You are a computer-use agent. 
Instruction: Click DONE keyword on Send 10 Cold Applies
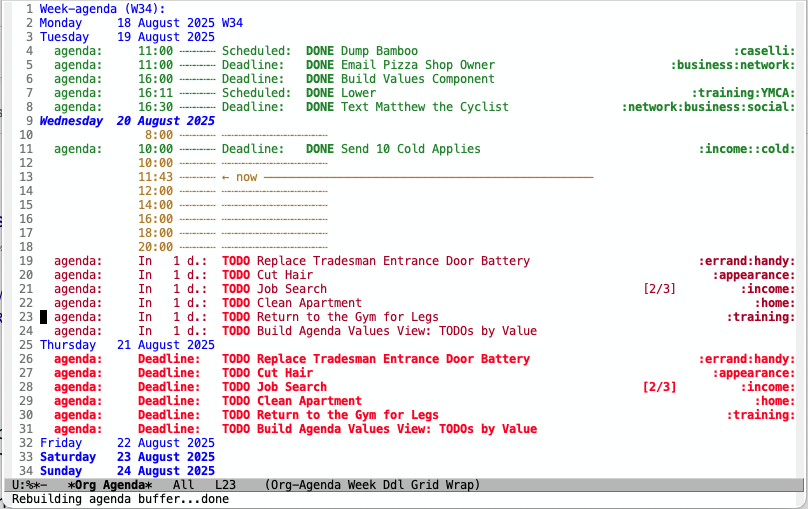pos(320,149)
